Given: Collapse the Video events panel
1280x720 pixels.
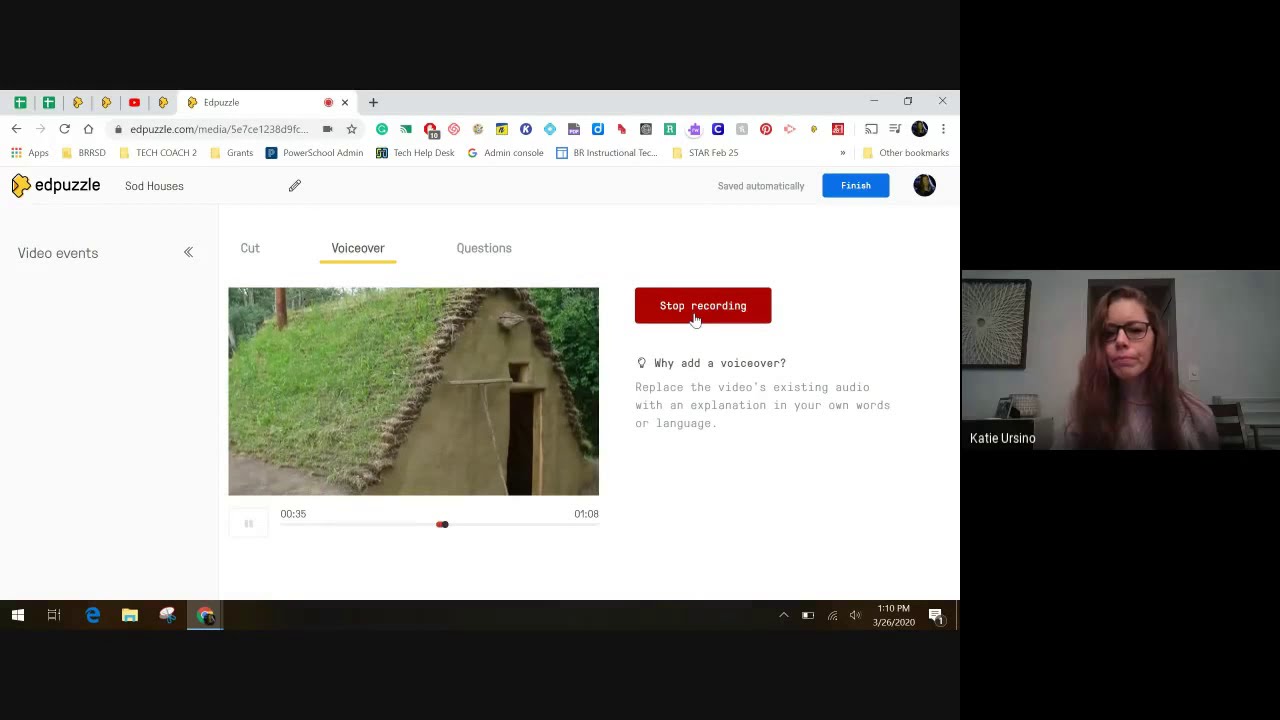Looking at the screenshot, I should [188, 252].
